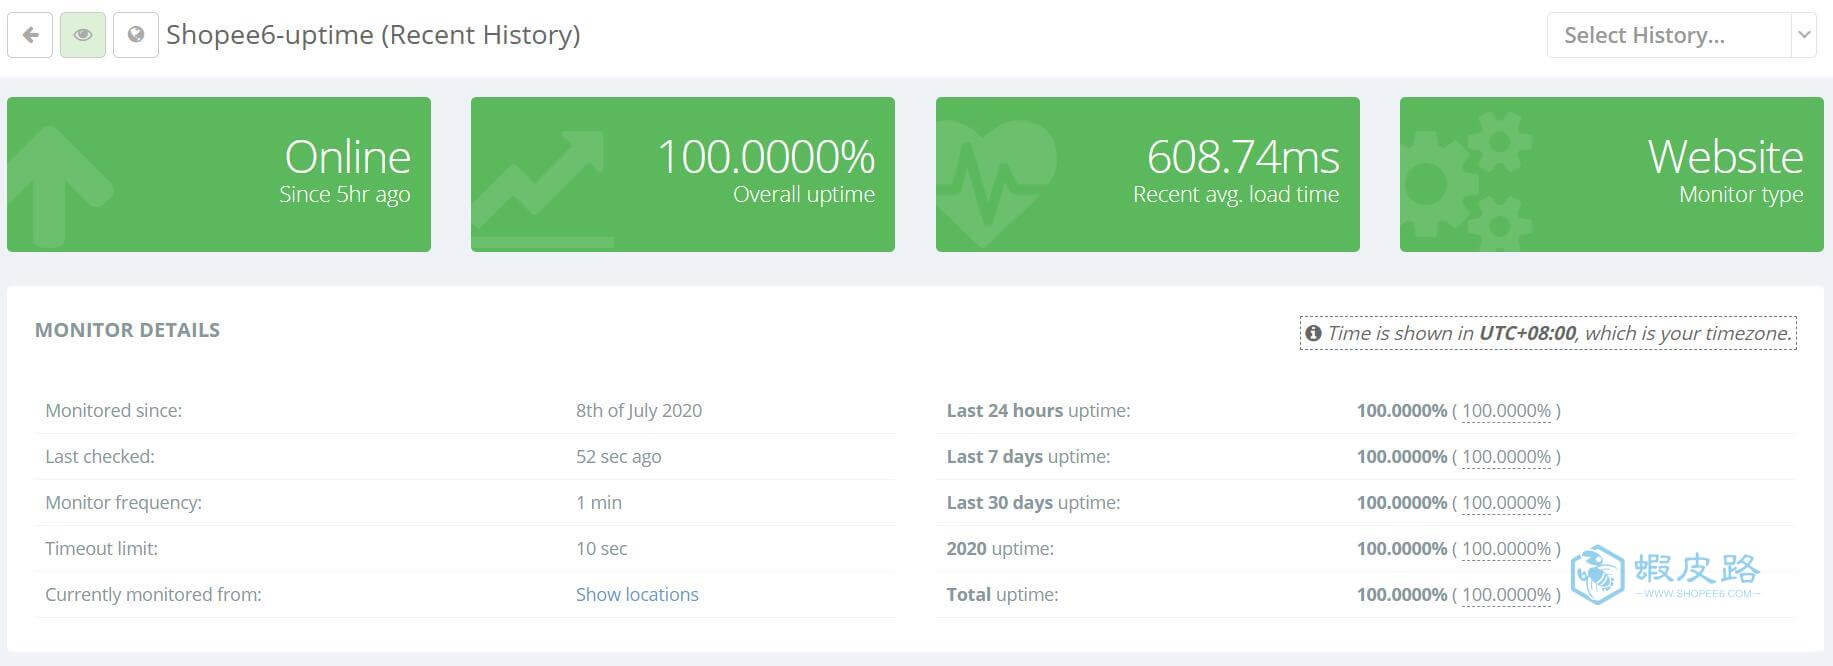Click the timezone notice box
Image resolution: width=1833 pixels, height=666 pixels.
[x=1548, y=333]
